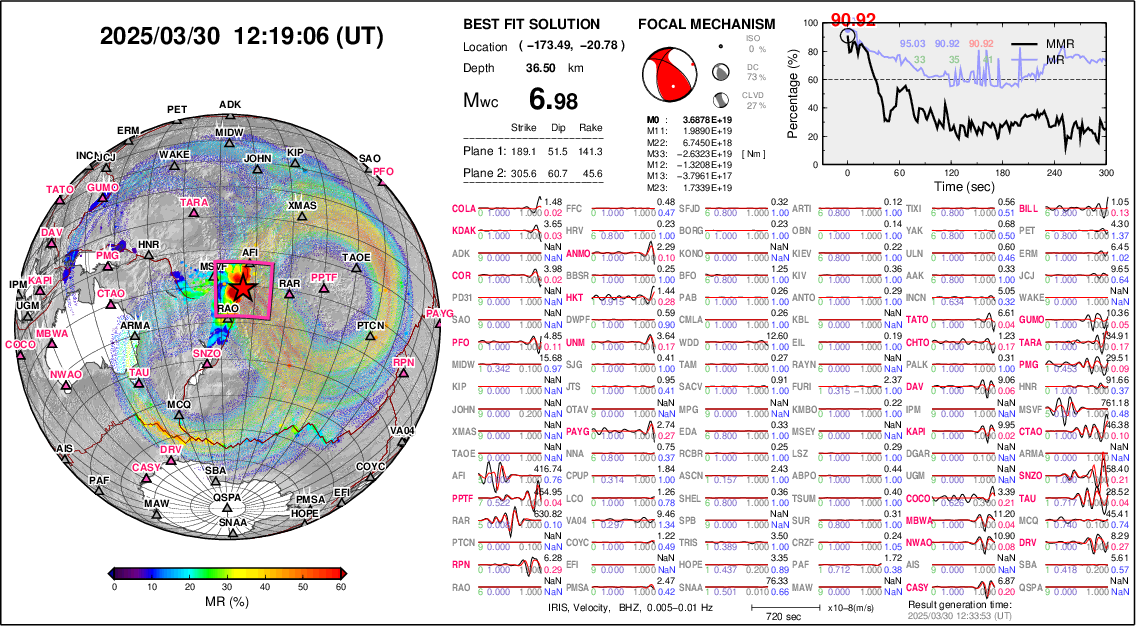Click Plane 1 rake value "141.3"
Viewport: 1136px width, 626px height.
point(590,151)
